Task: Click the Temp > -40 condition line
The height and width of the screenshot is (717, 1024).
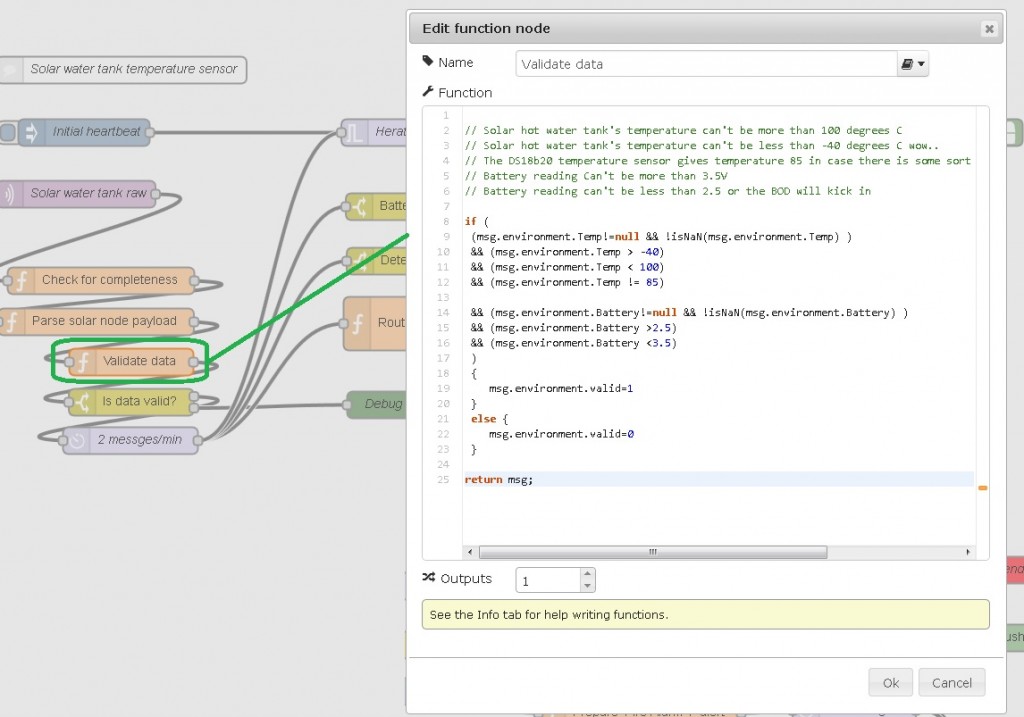Action: pyautogui.click(x=567, y=252)
